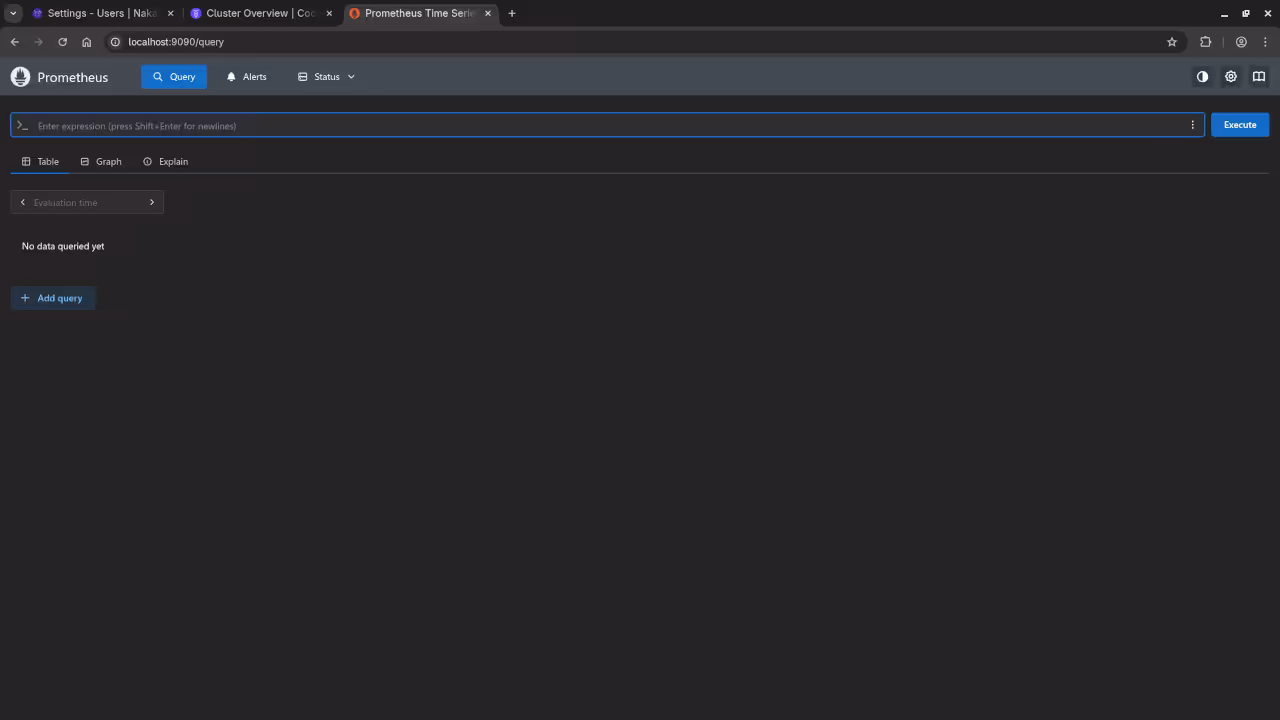Expand the Status navigation dropdown

[326, 76]
